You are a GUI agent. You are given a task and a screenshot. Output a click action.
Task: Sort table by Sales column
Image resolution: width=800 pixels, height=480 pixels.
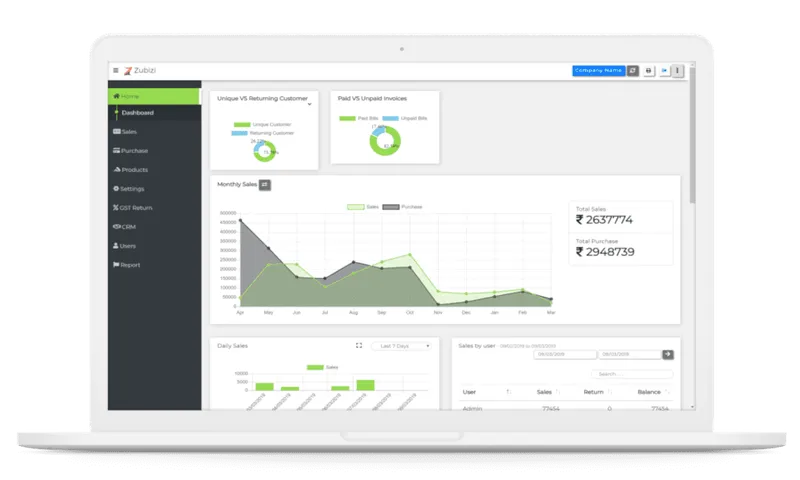point(548,392)
